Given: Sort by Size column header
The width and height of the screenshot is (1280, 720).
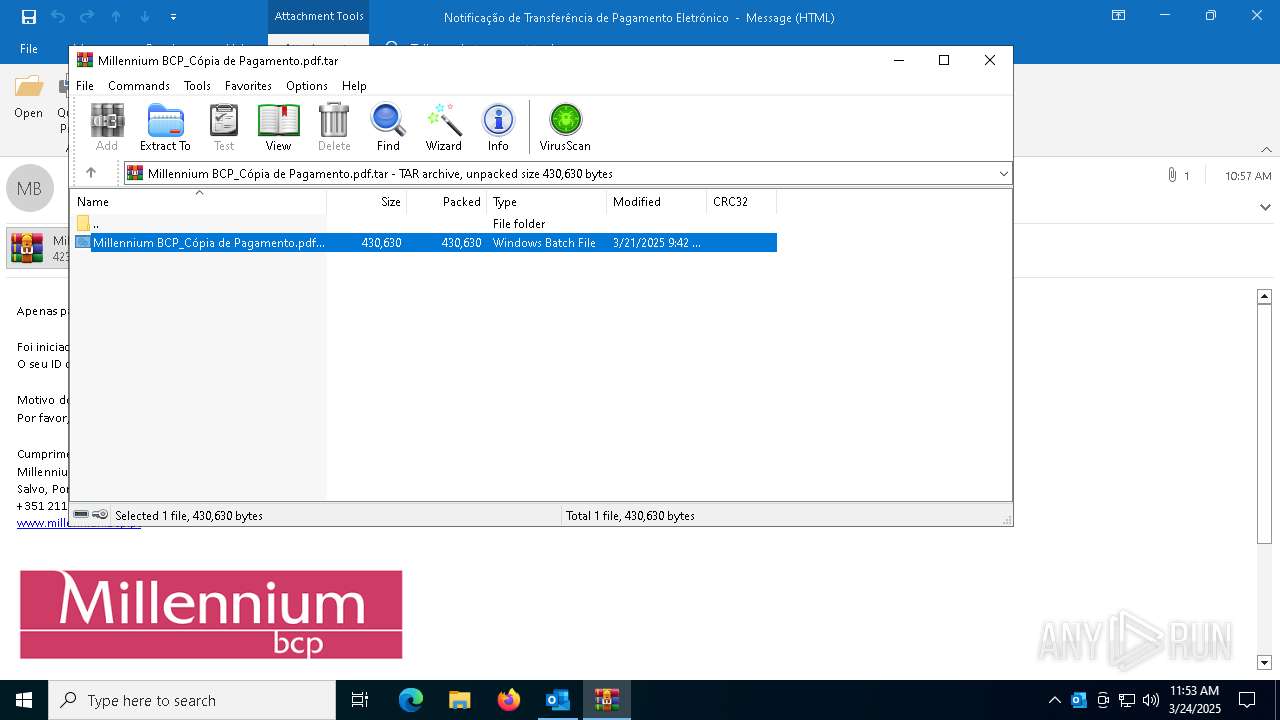Looking at the screenshot, I should click(367, 202).
